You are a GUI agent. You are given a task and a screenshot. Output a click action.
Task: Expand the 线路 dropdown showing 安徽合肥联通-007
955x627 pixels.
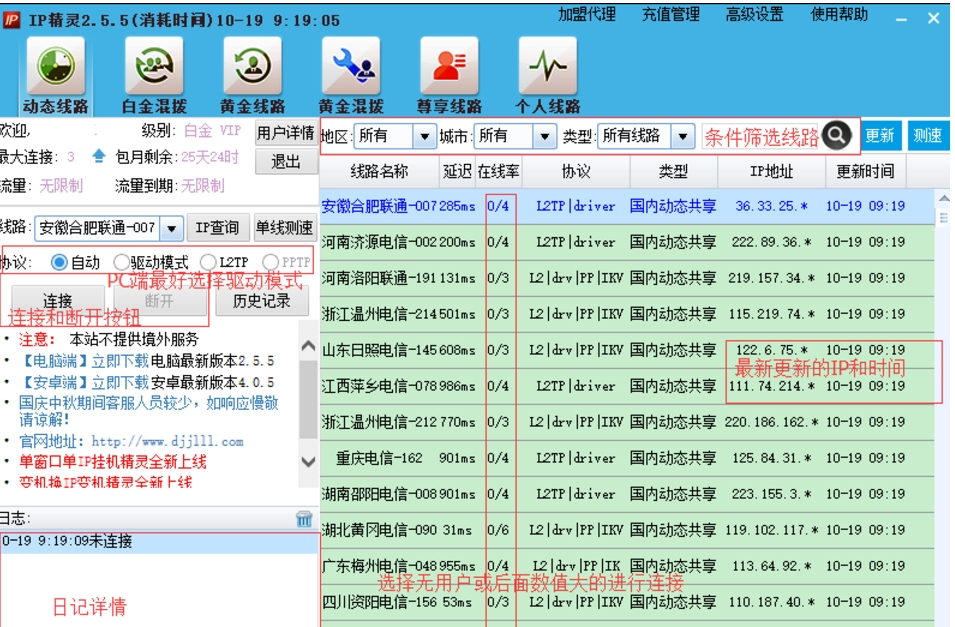(172, 228)
